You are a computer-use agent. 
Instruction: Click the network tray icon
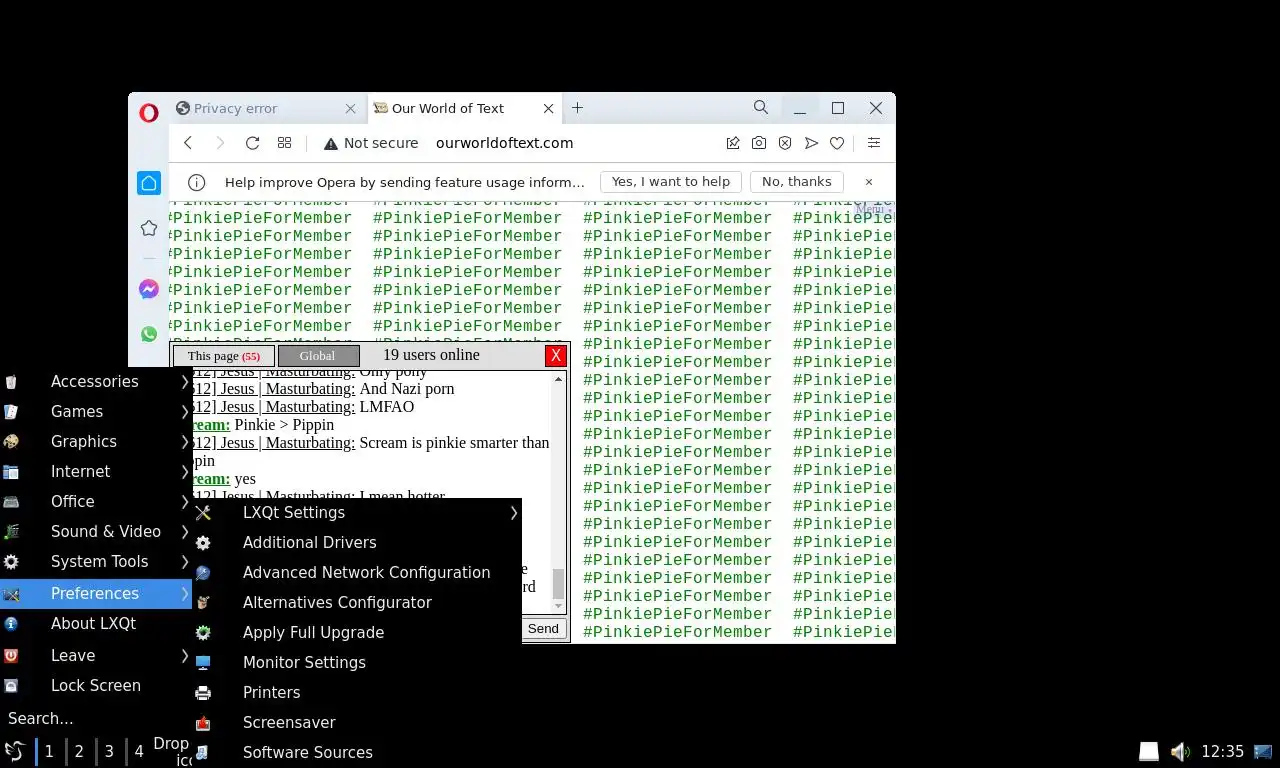click(x=1262, y=751)
